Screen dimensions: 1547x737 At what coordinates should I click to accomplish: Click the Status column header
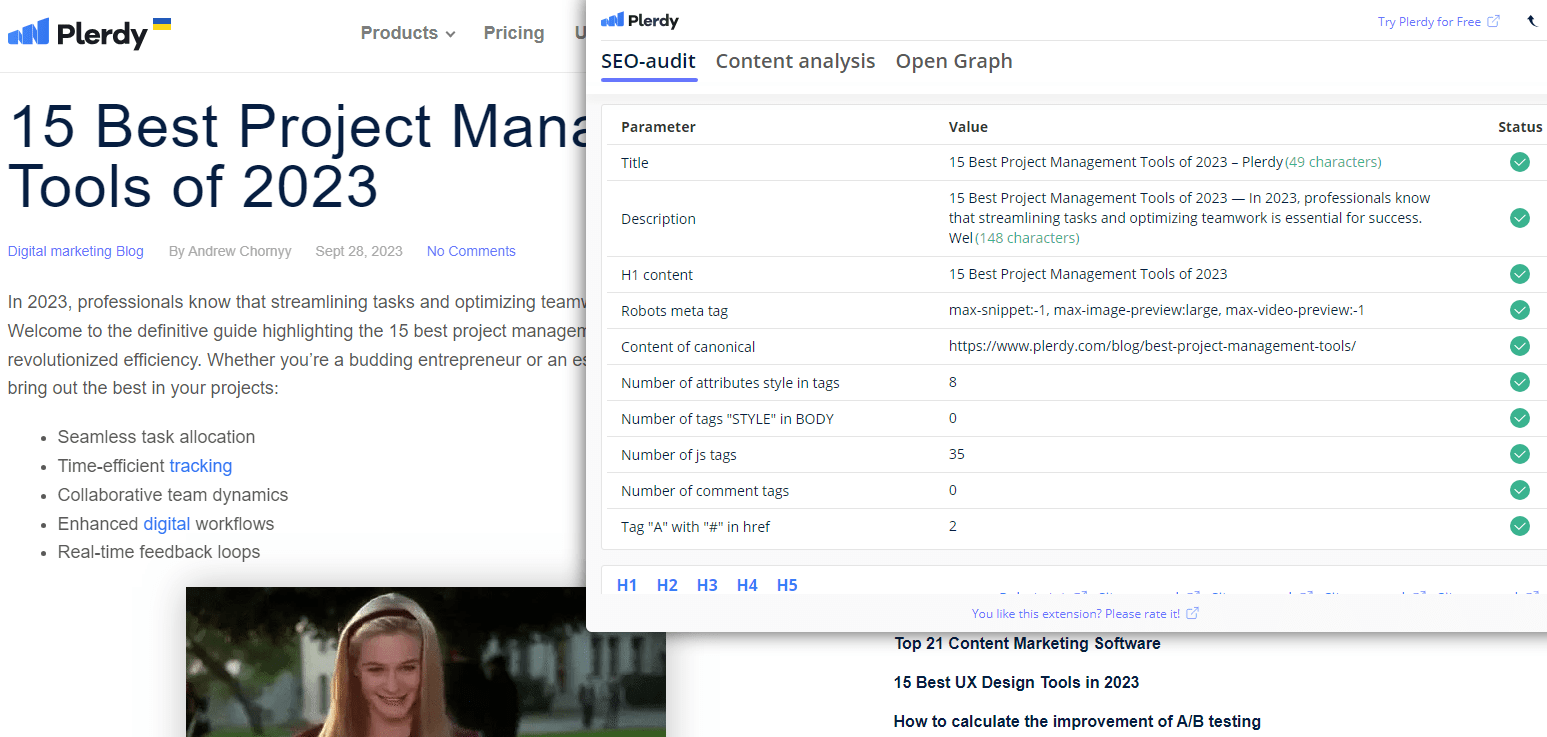[1520, 127]
